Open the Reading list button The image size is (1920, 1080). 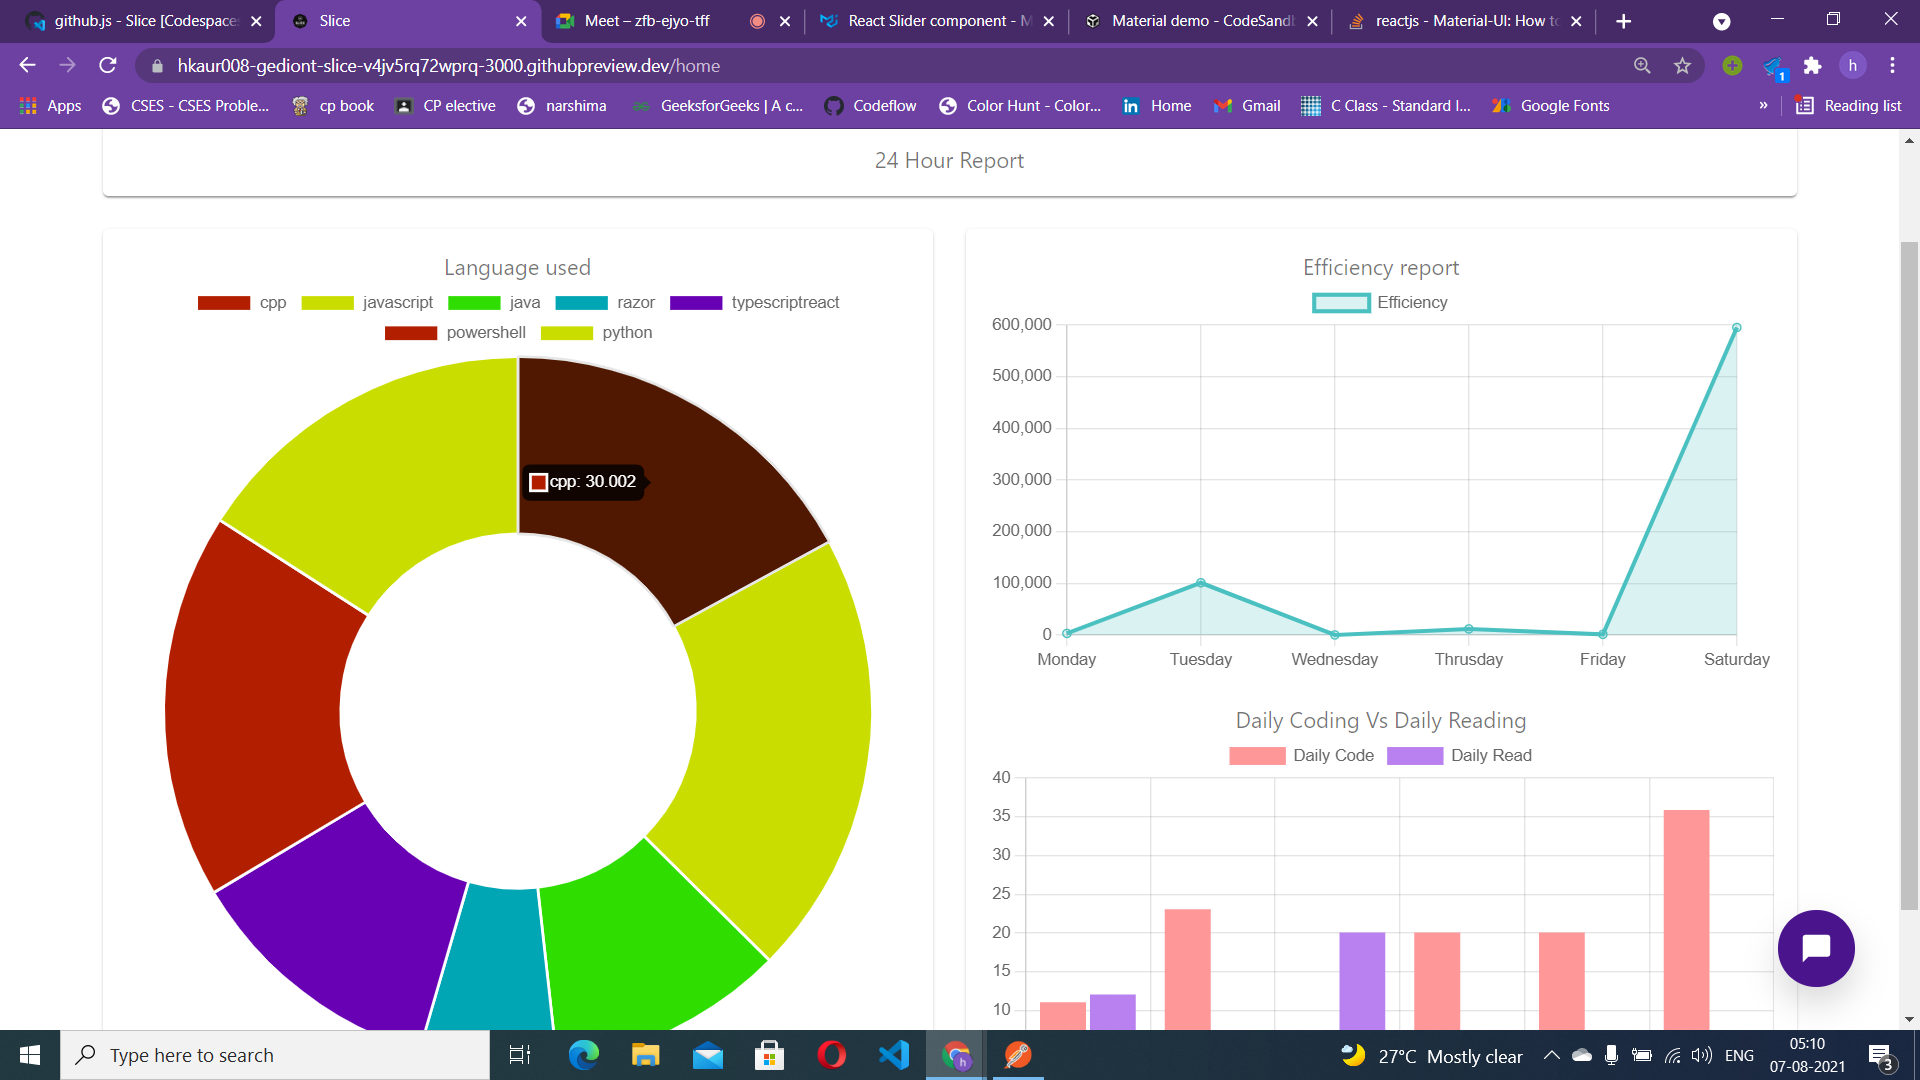click(1848, 106)
